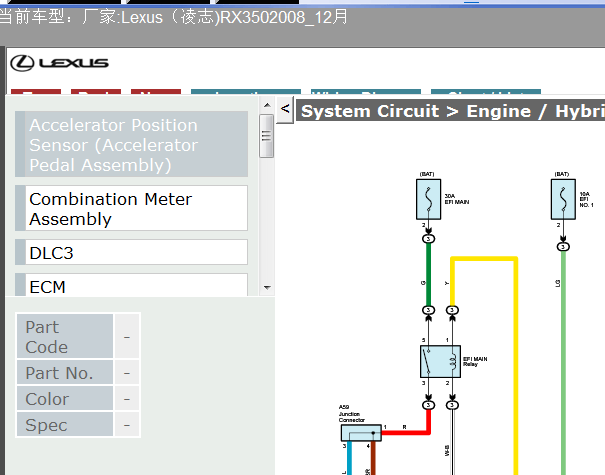Click the Part Code label cell
Screen dimensions: 605x475
point(65,336)
